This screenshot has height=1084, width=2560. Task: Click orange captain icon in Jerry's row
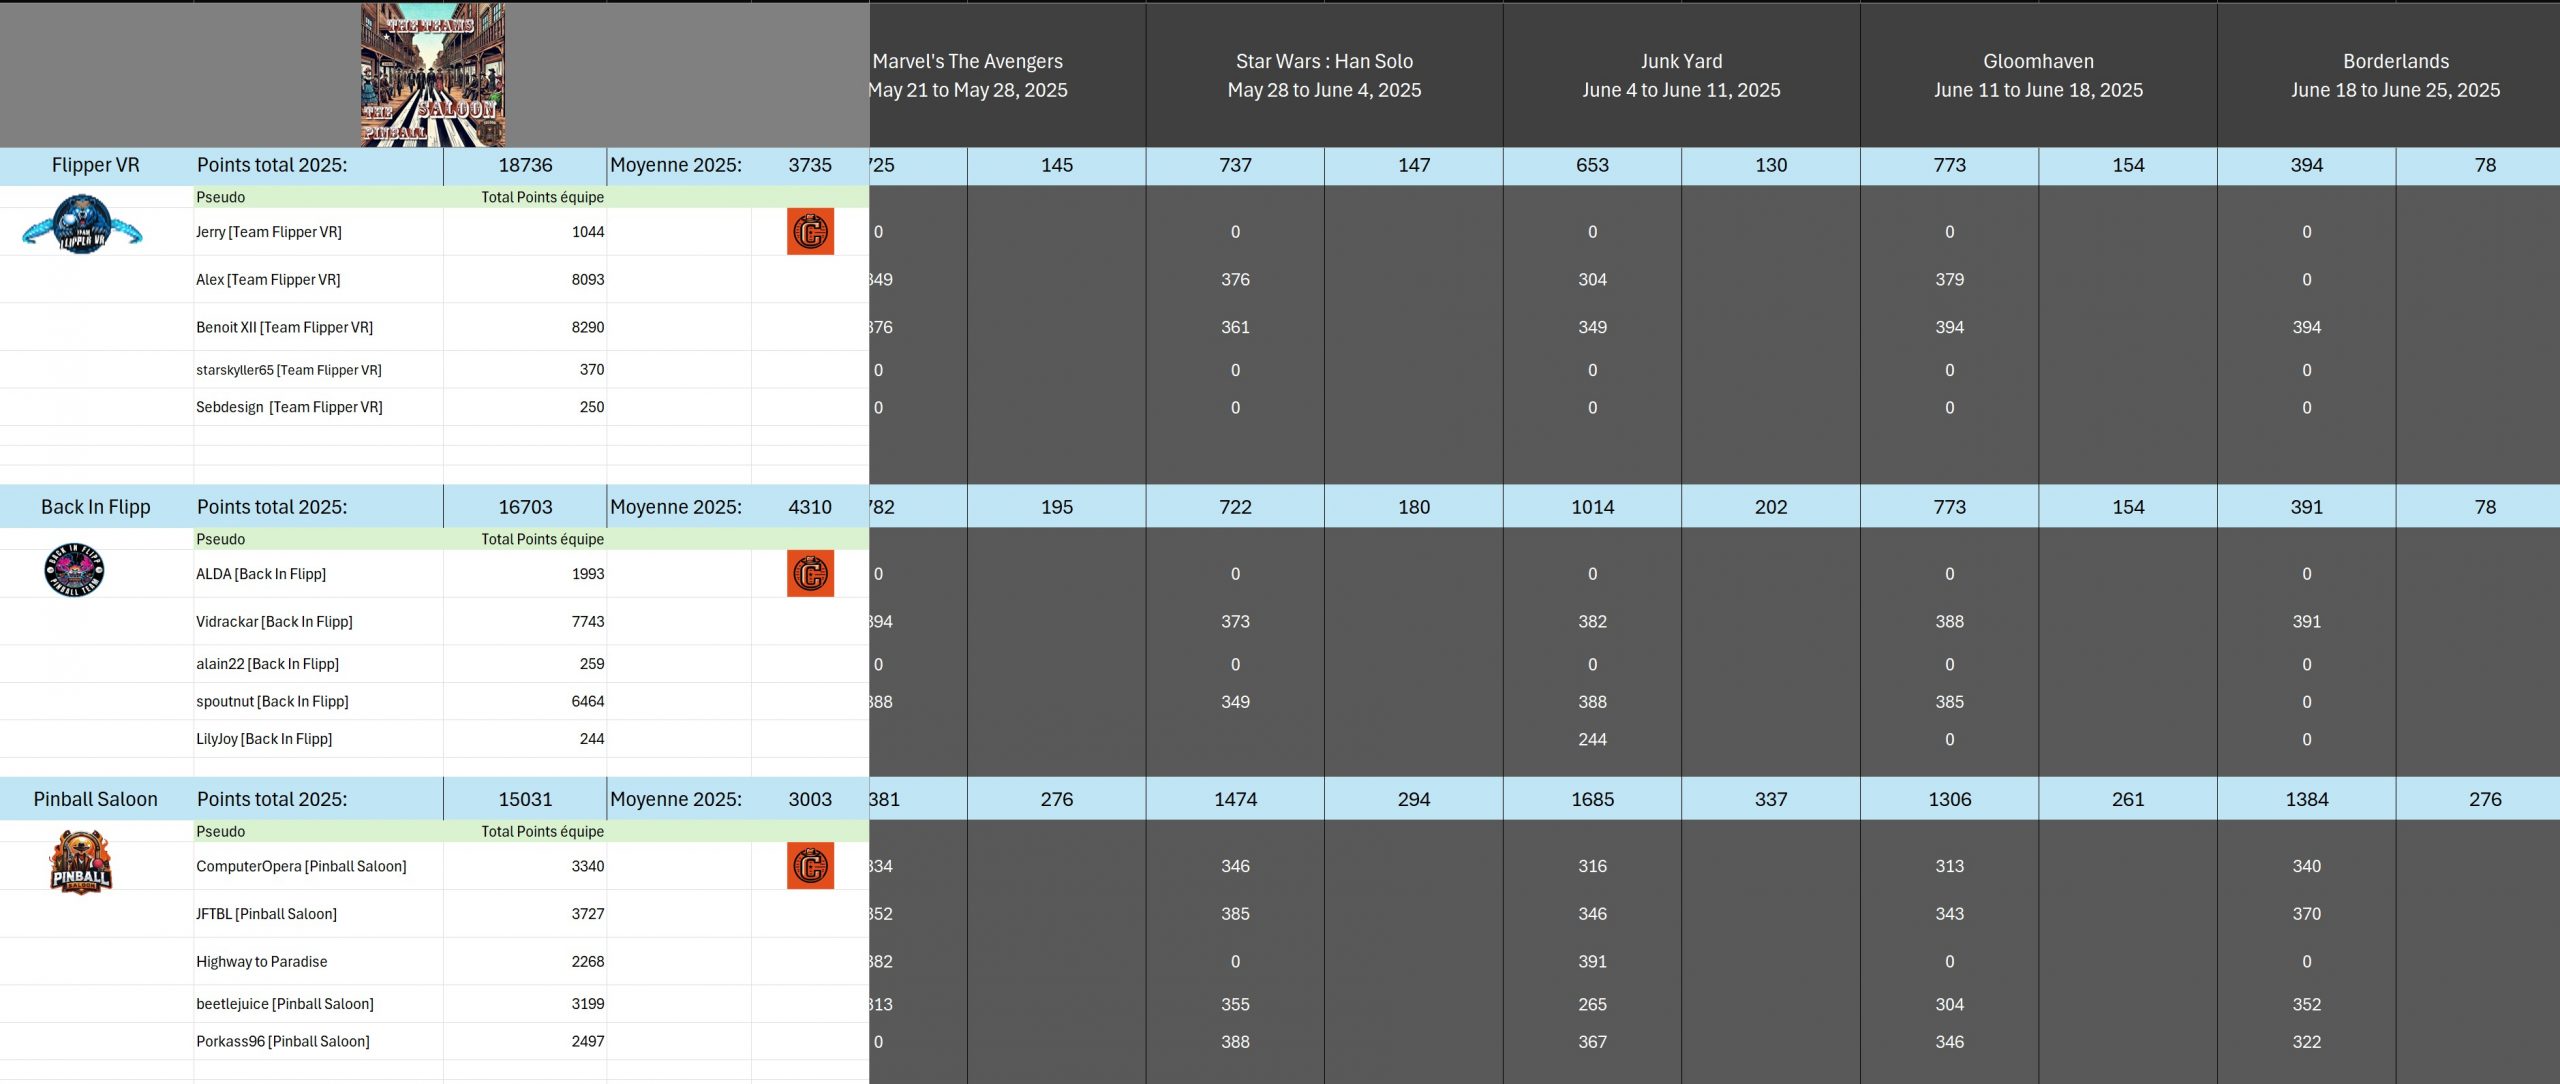point(810,232)
